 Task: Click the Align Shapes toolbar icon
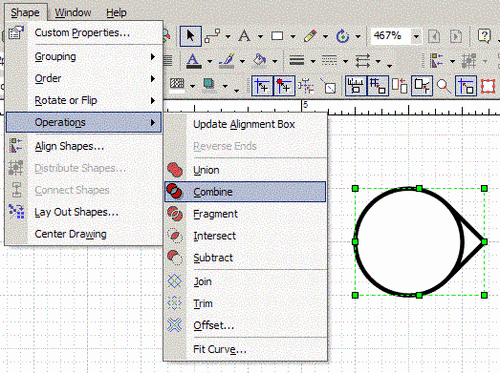(436, 61)
